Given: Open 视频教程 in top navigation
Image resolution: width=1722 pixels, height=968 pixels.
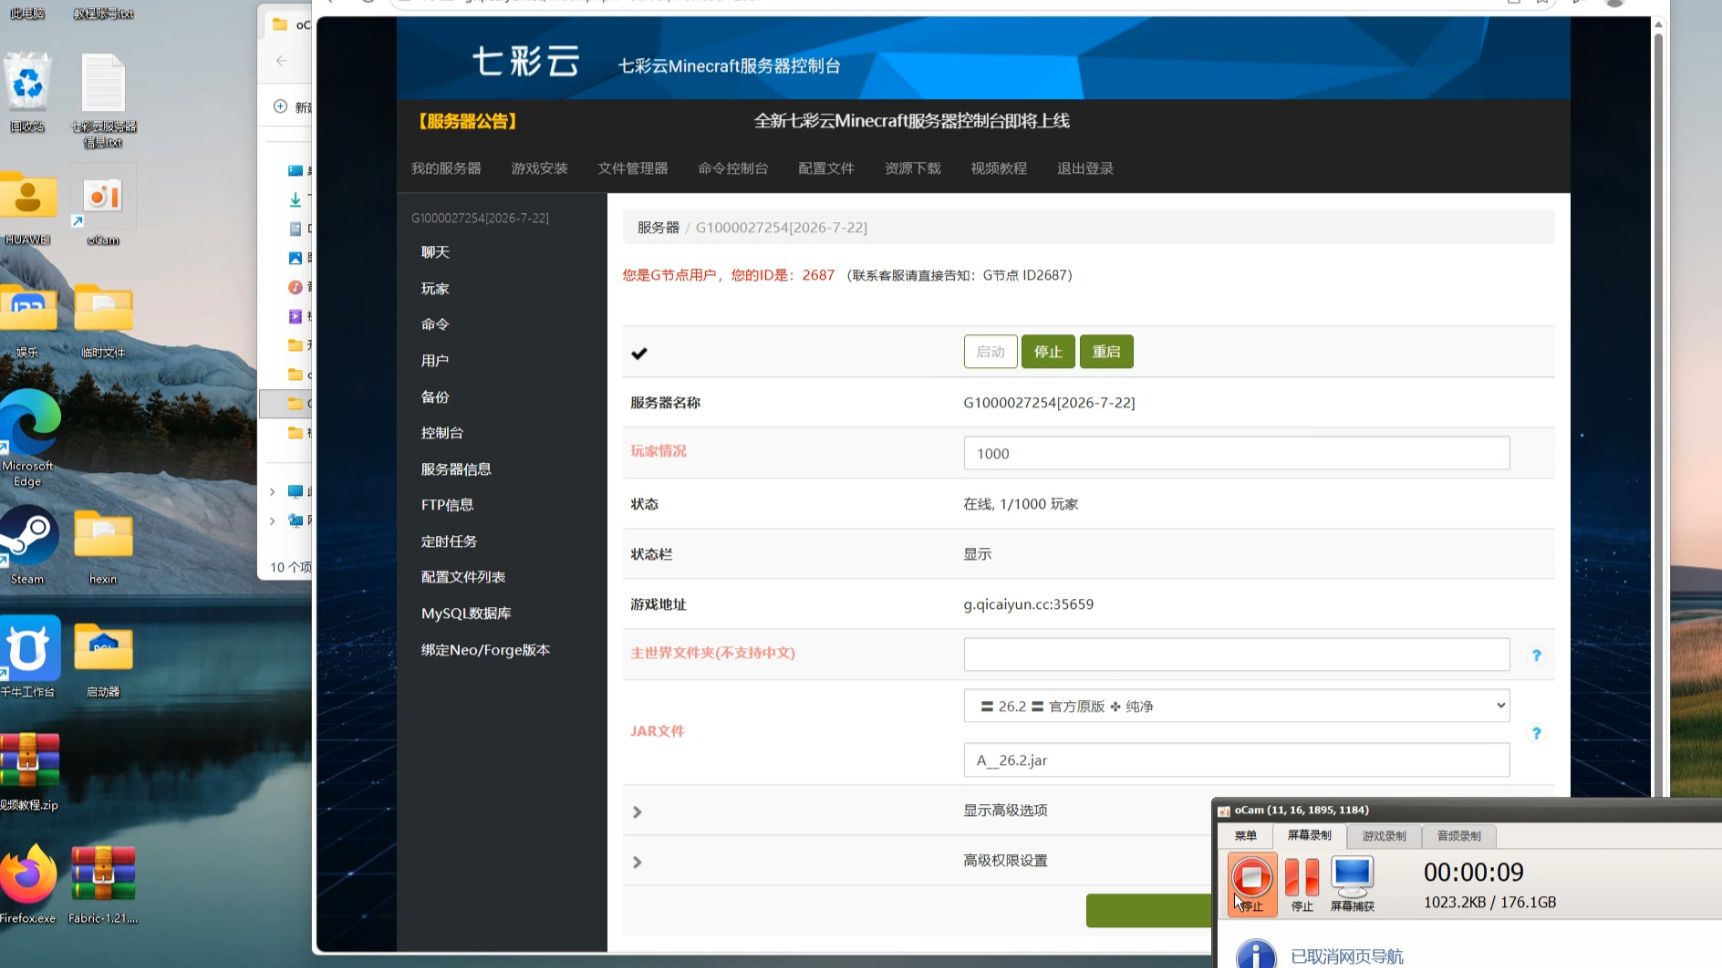Looking at the screenshot, I should 998,168.
